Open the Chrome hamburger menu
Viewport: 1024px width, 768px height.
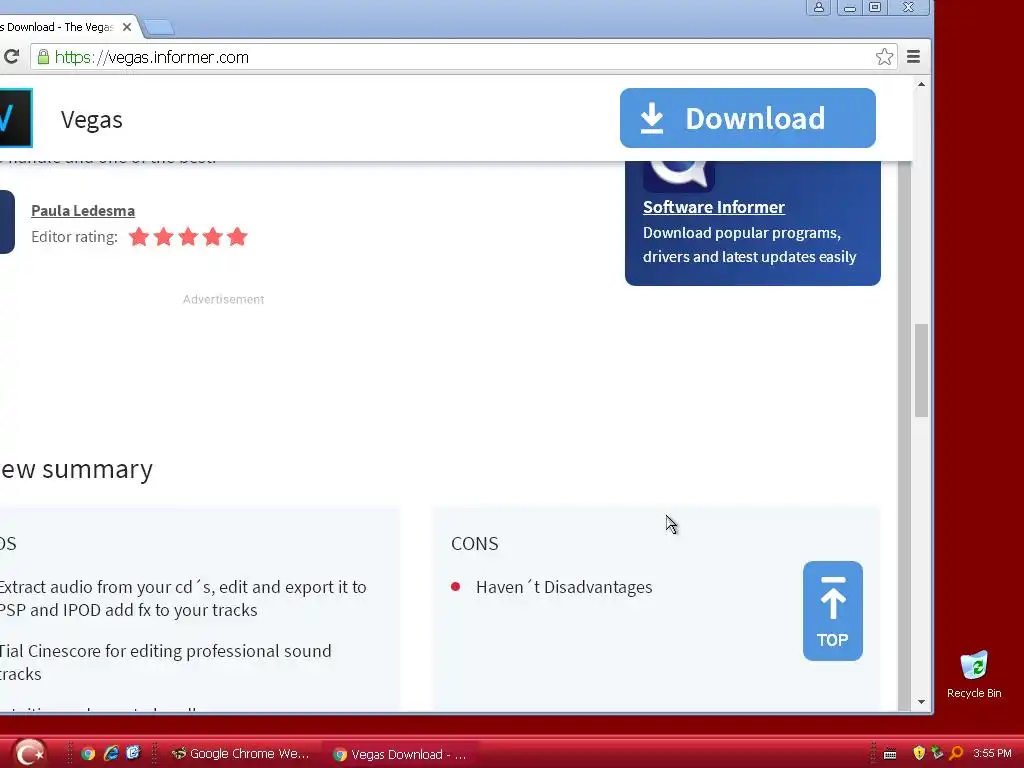914,57
